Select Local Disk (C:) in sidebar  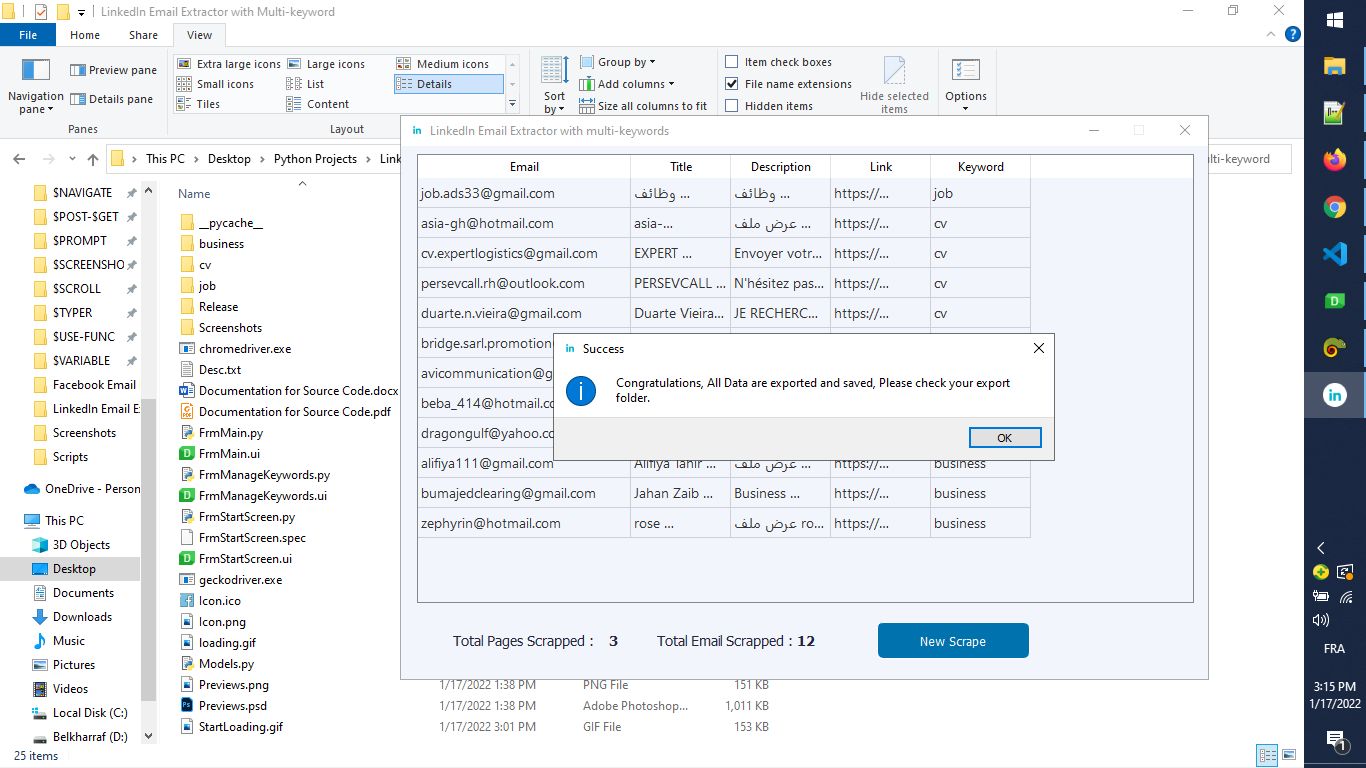click(80, 713)
